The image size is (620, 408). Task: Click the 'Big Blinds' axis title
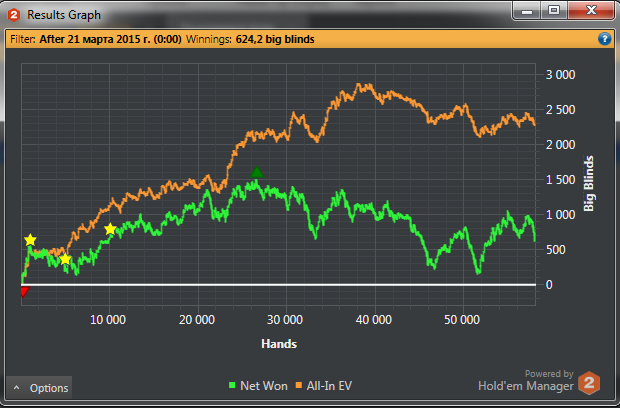click(589, 183)
